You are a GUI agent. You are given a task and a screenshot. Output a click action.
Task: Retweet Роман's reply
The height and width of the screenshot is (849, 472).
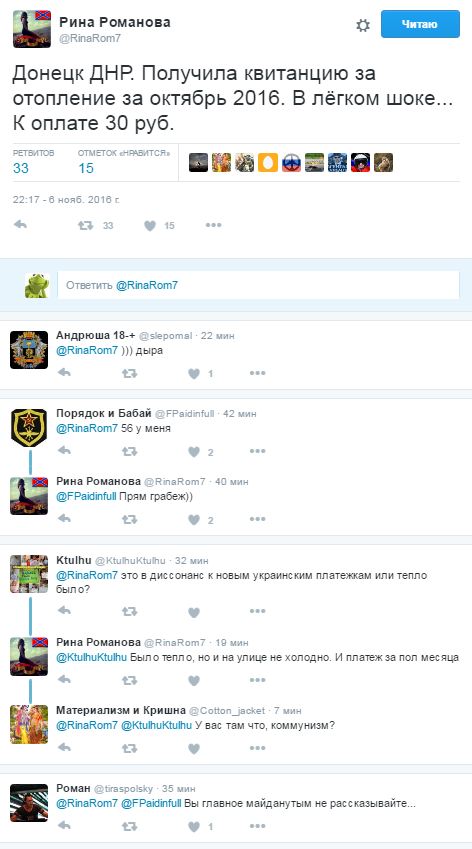point(129,826)
